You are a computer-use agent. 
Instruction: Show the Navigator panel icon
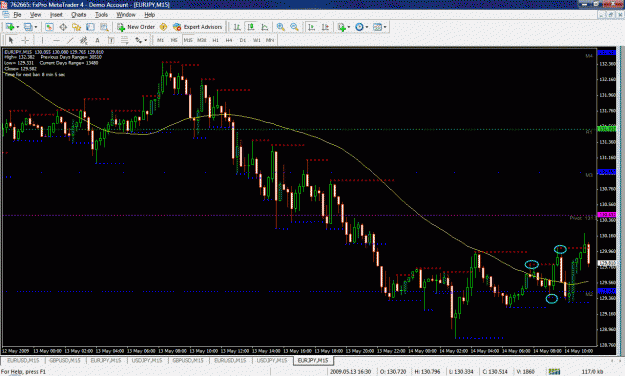[77, 27]
